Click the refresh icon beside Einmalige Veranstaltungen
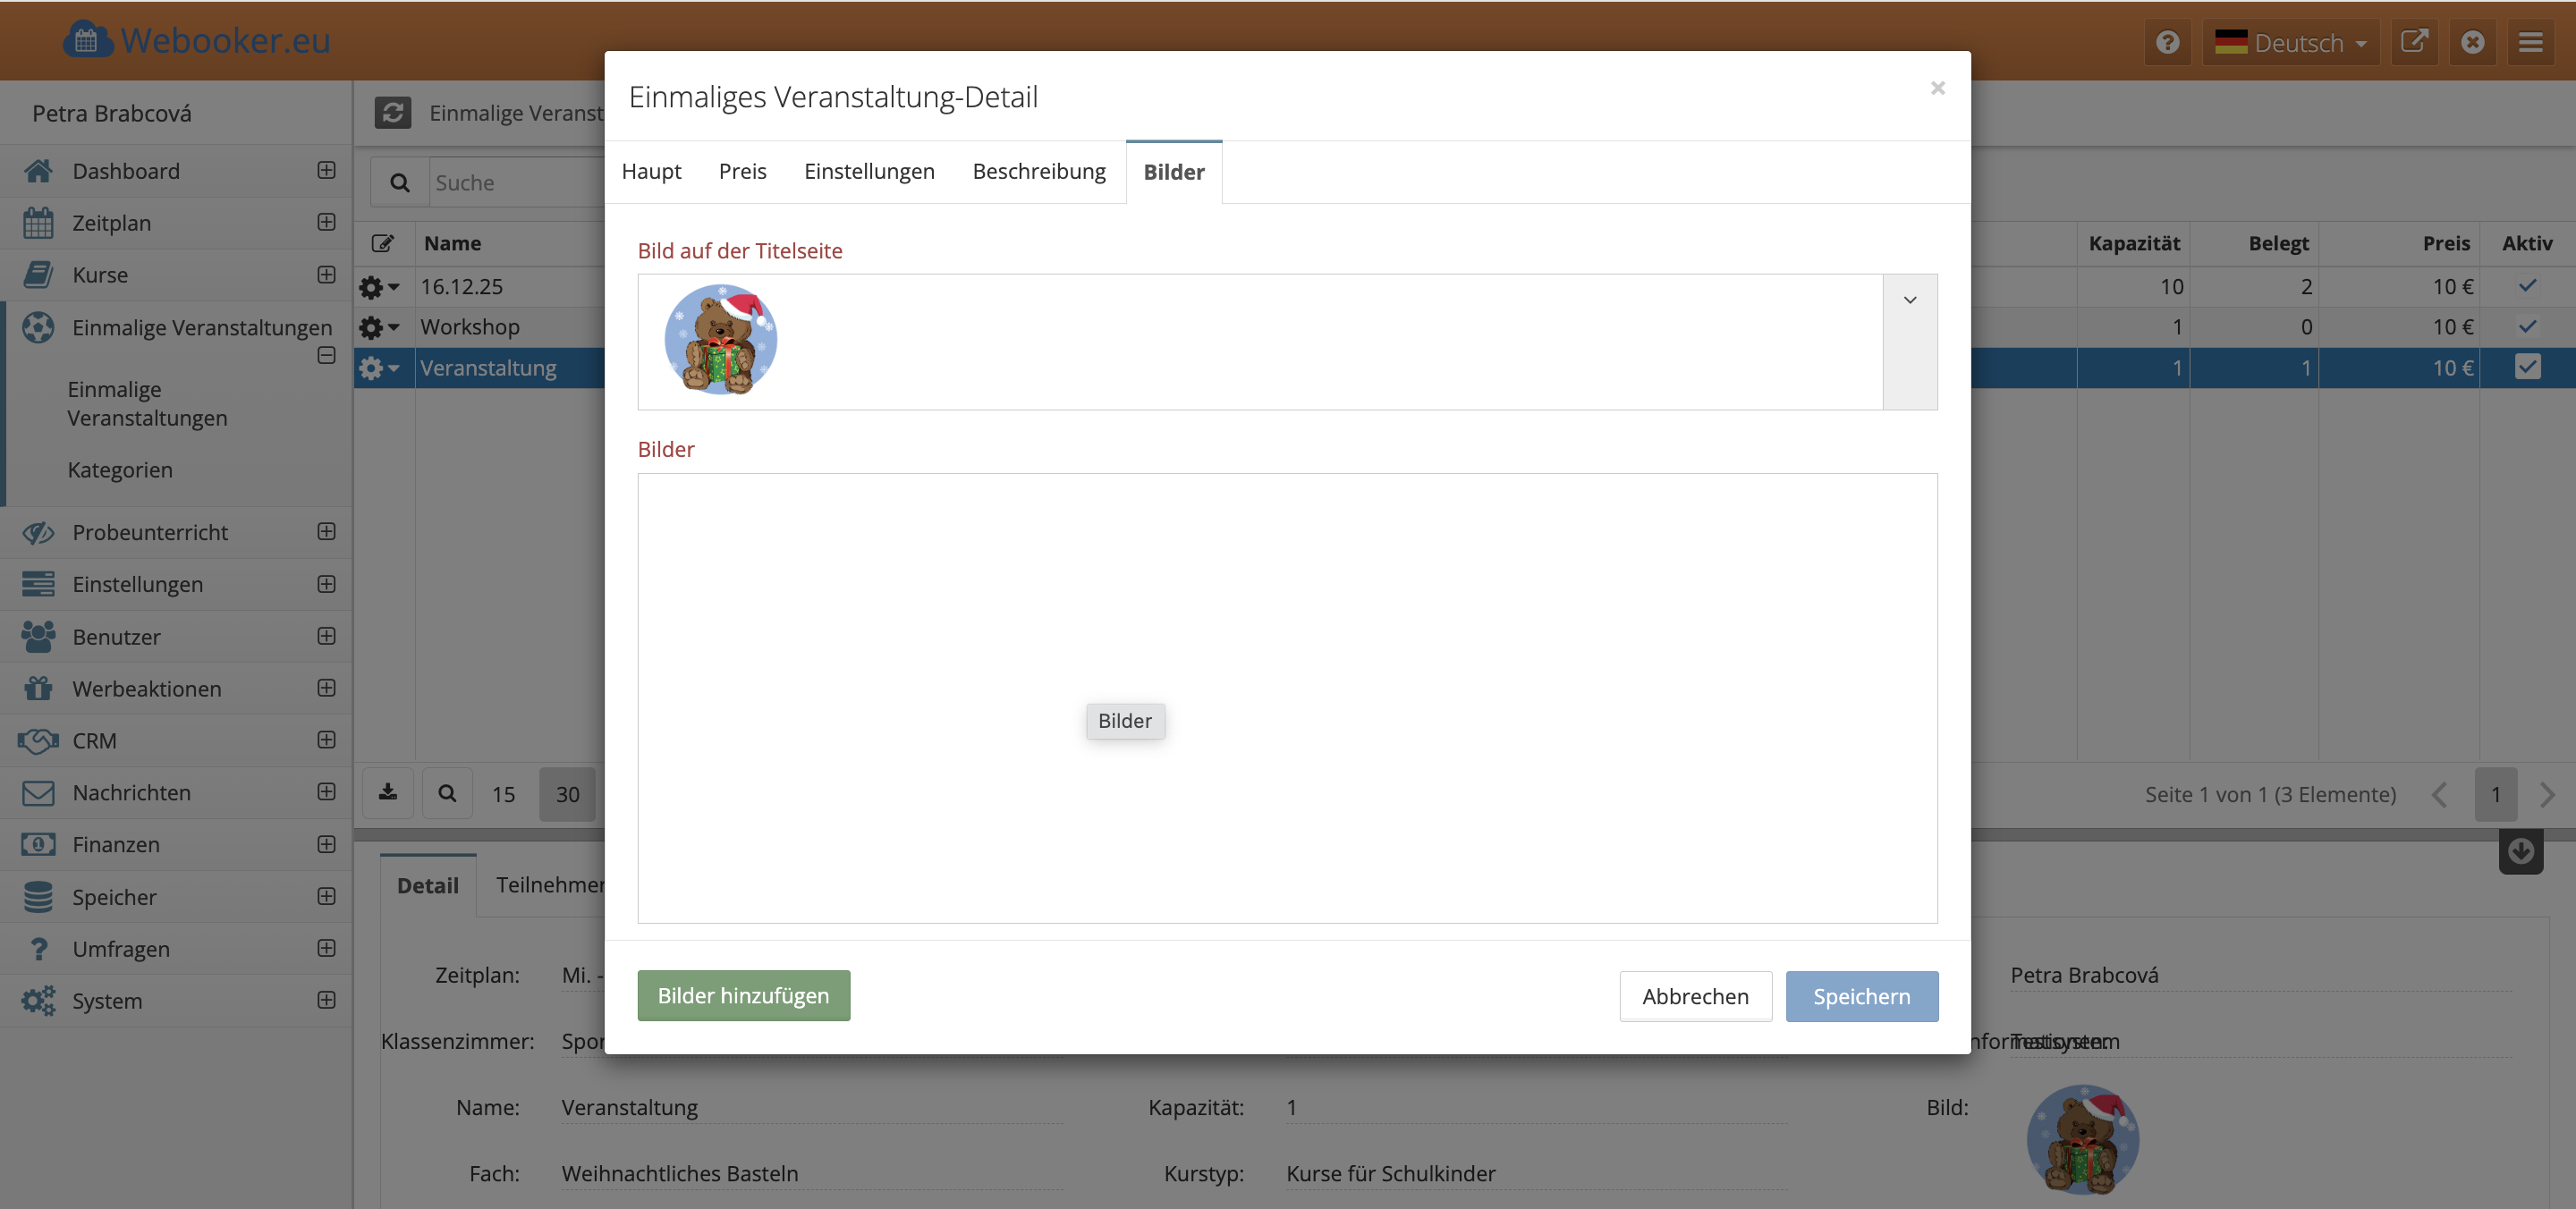2576x1209 pixels. point(392,112)
